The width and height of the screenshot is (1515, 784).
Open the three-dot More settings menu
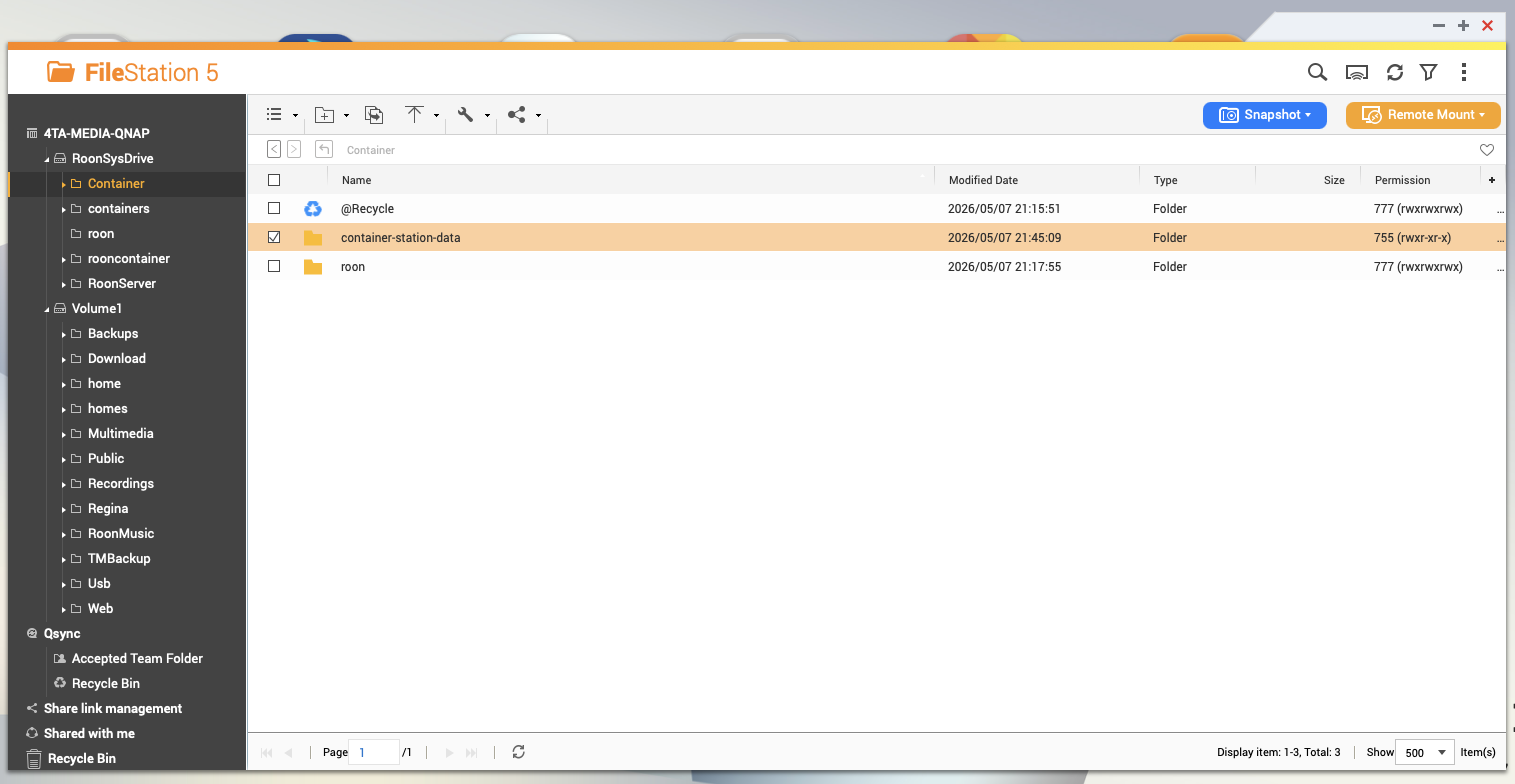click(1463, 72)
